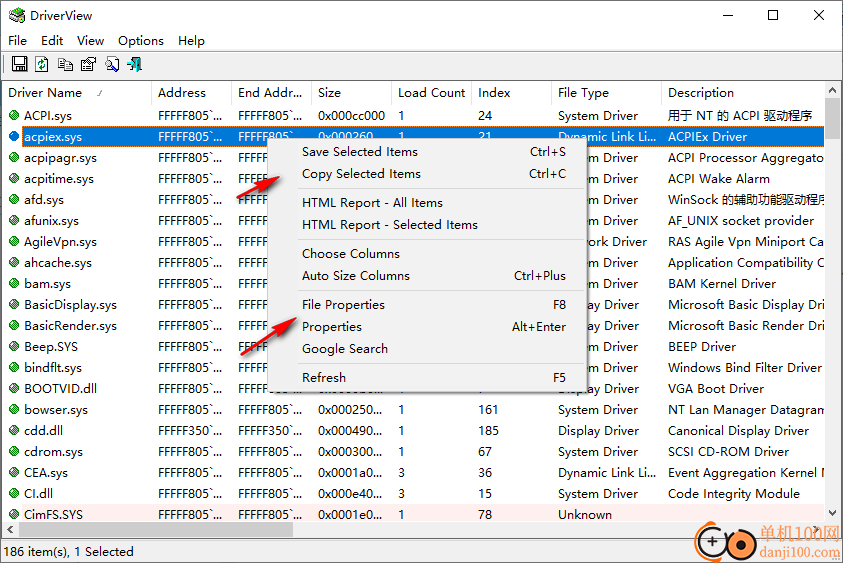Click the 'VGA Boot Driver' description cell
This screenshot has width=843, height=563.
pyautogui.click(x=716, y=388)
